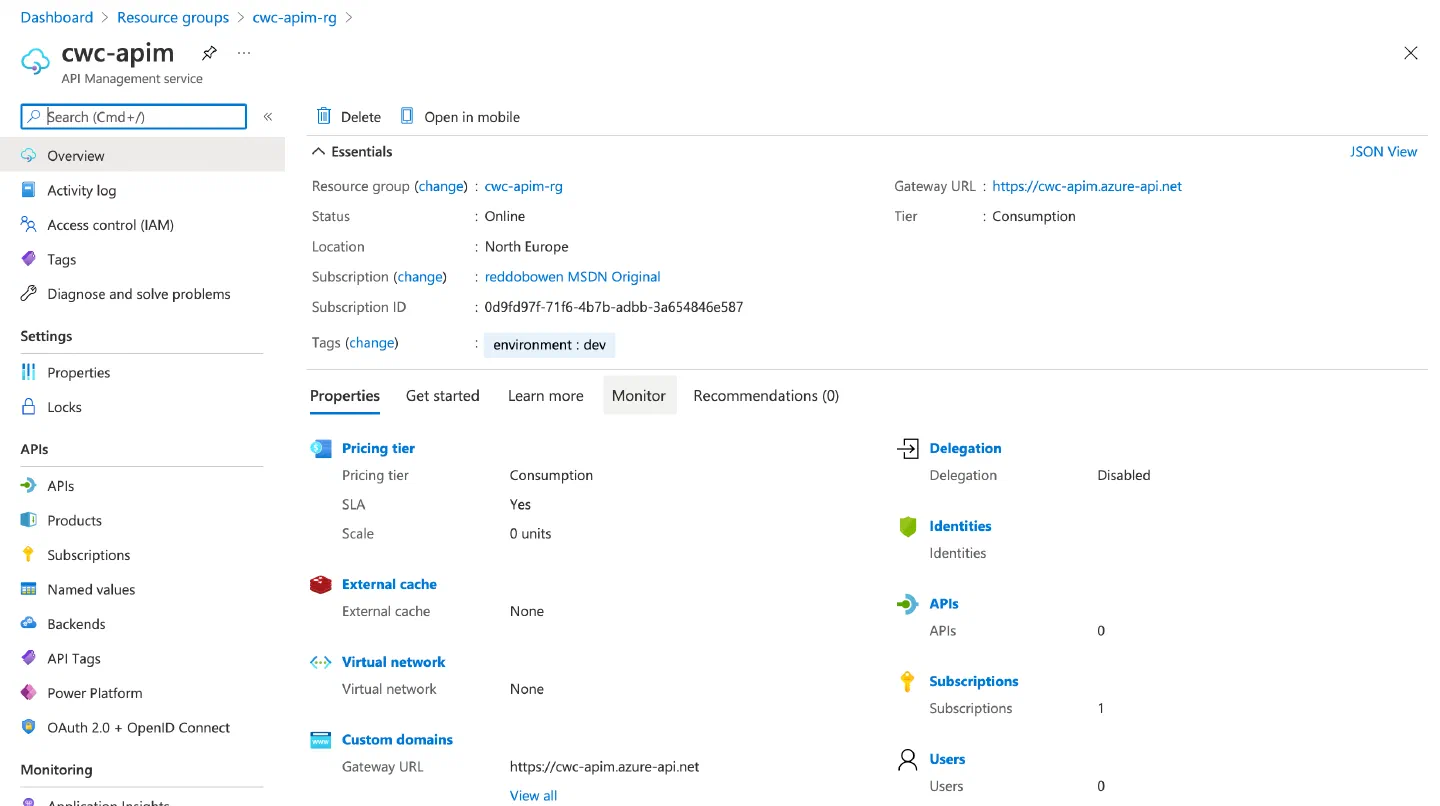Focus the sidebar Search (Cmd+/) field
The image size is (1440, 806).
[133, 117]
